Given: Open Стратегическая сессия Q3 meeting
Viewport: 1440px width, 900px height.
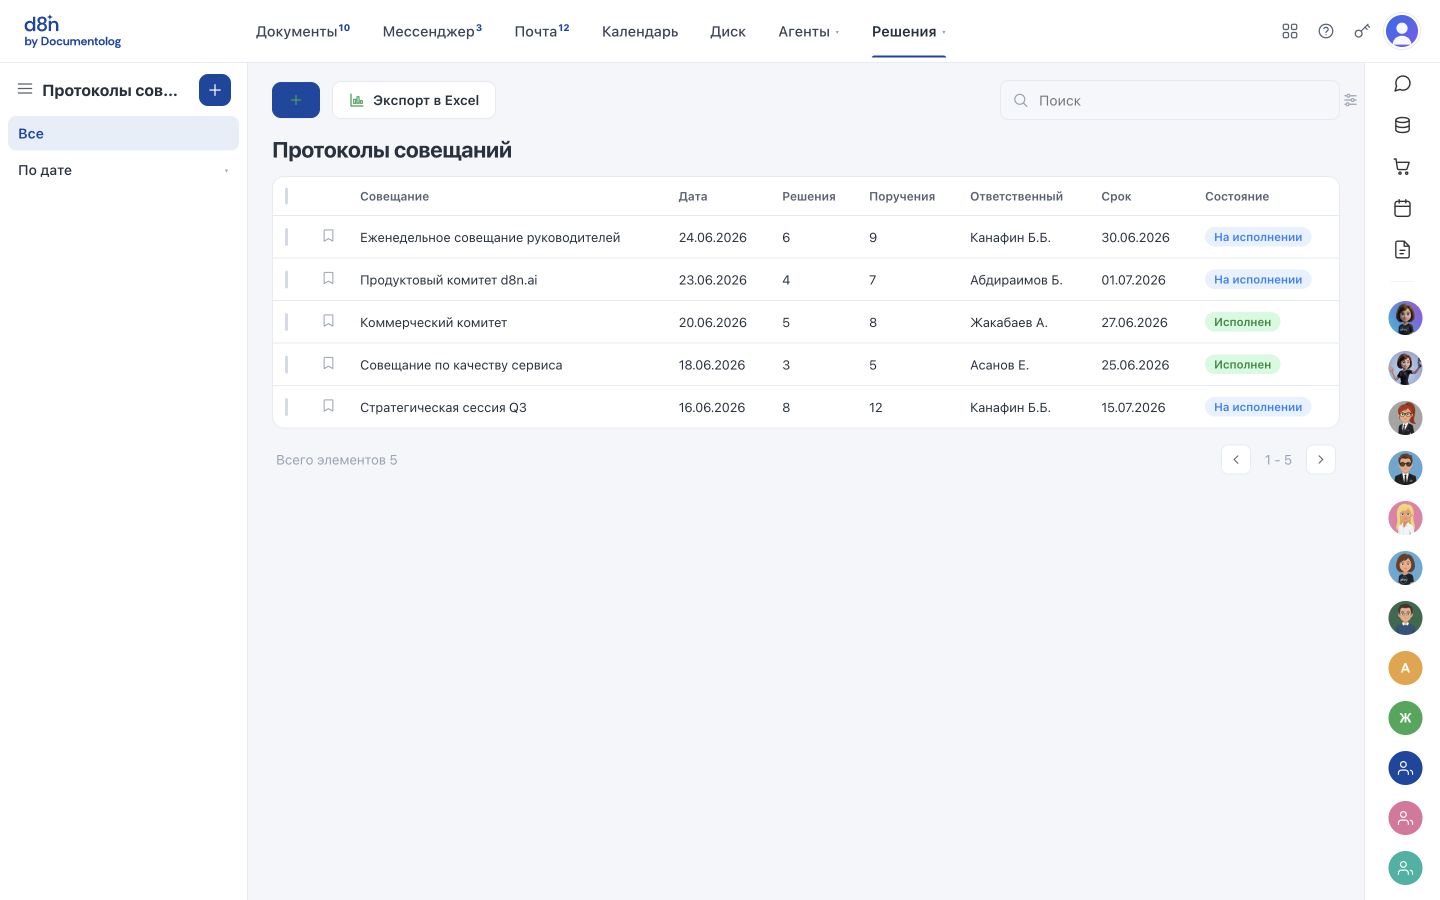Looking at the screenshot, I should [x=443, y=408].
